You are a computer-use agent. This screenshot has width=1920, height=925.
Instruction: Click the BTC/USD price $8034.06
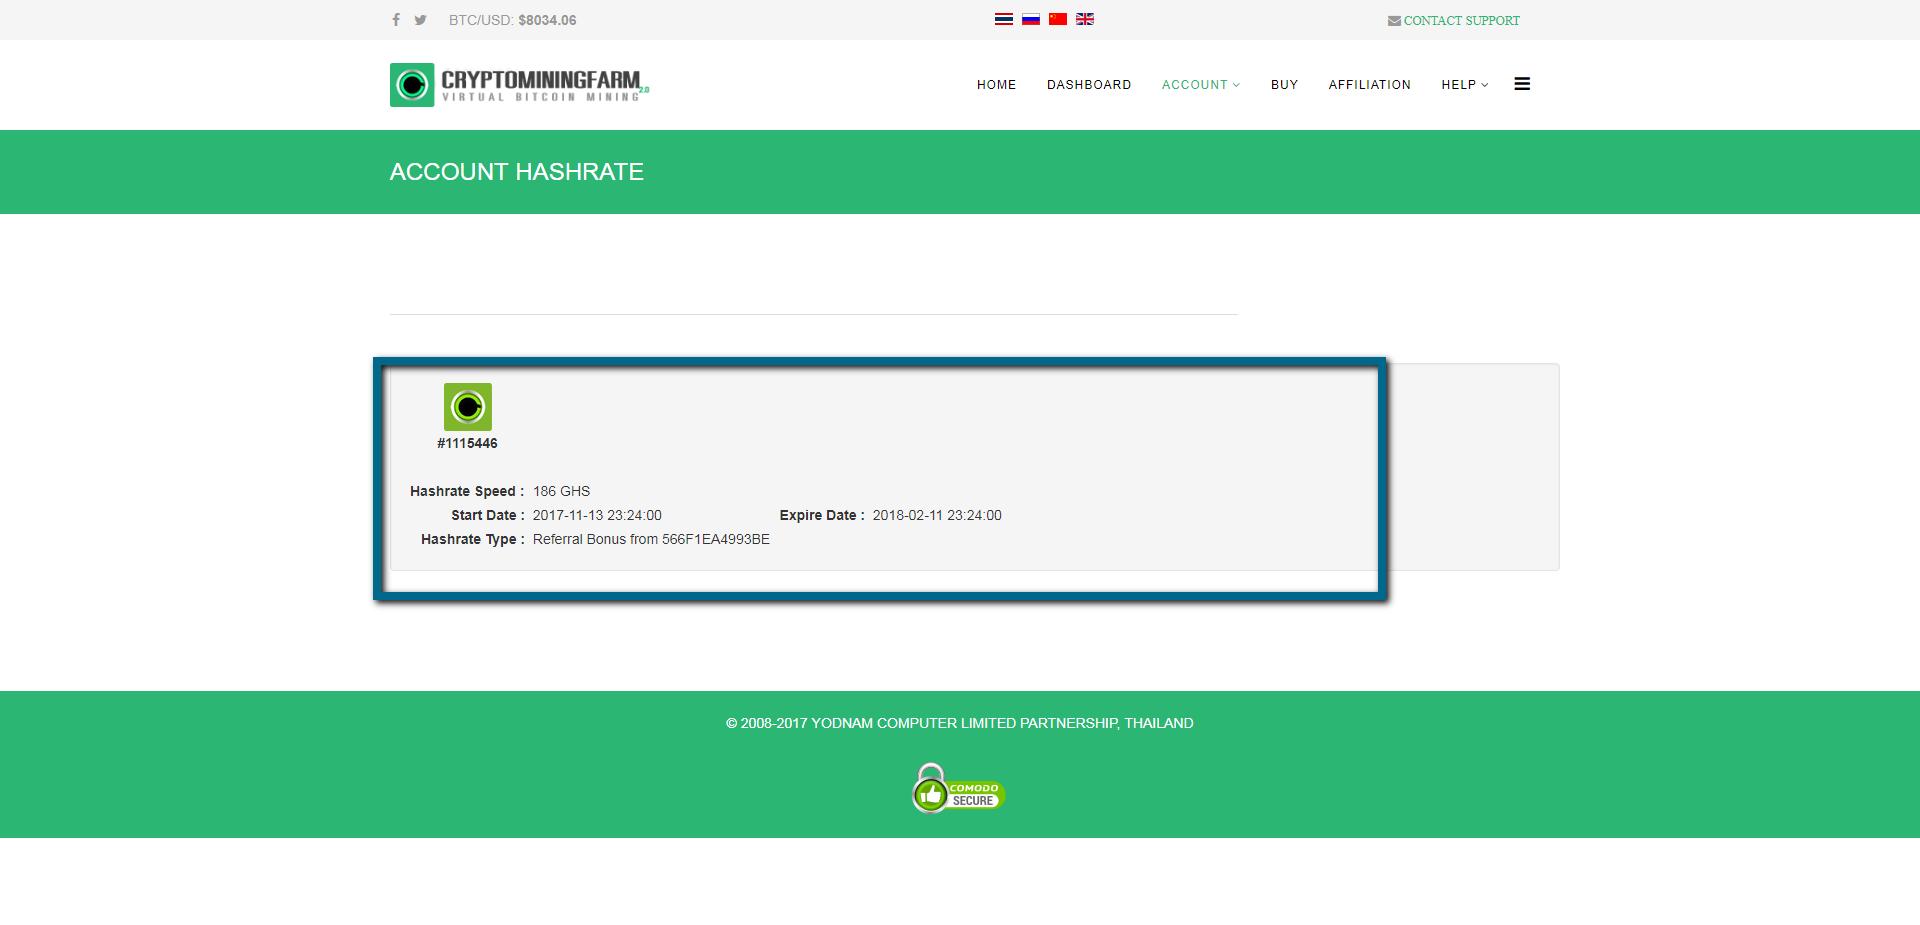click(547, 20)
